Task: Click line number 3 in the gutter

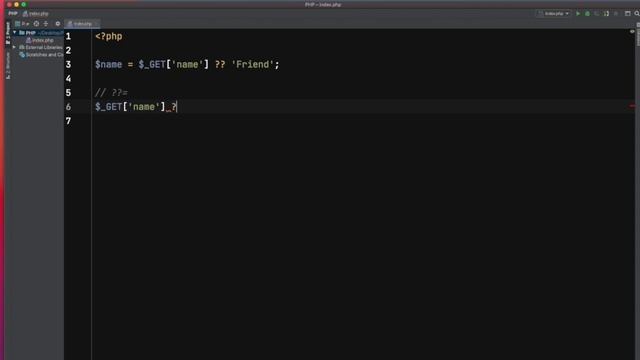Action: [68, 64]
